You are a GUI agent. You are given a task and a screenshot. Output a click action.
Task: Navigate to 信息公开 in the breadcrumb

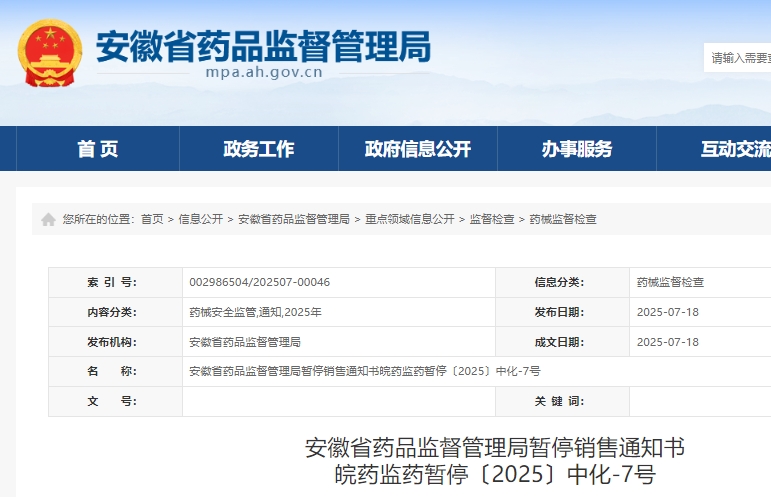click(201, 219)
